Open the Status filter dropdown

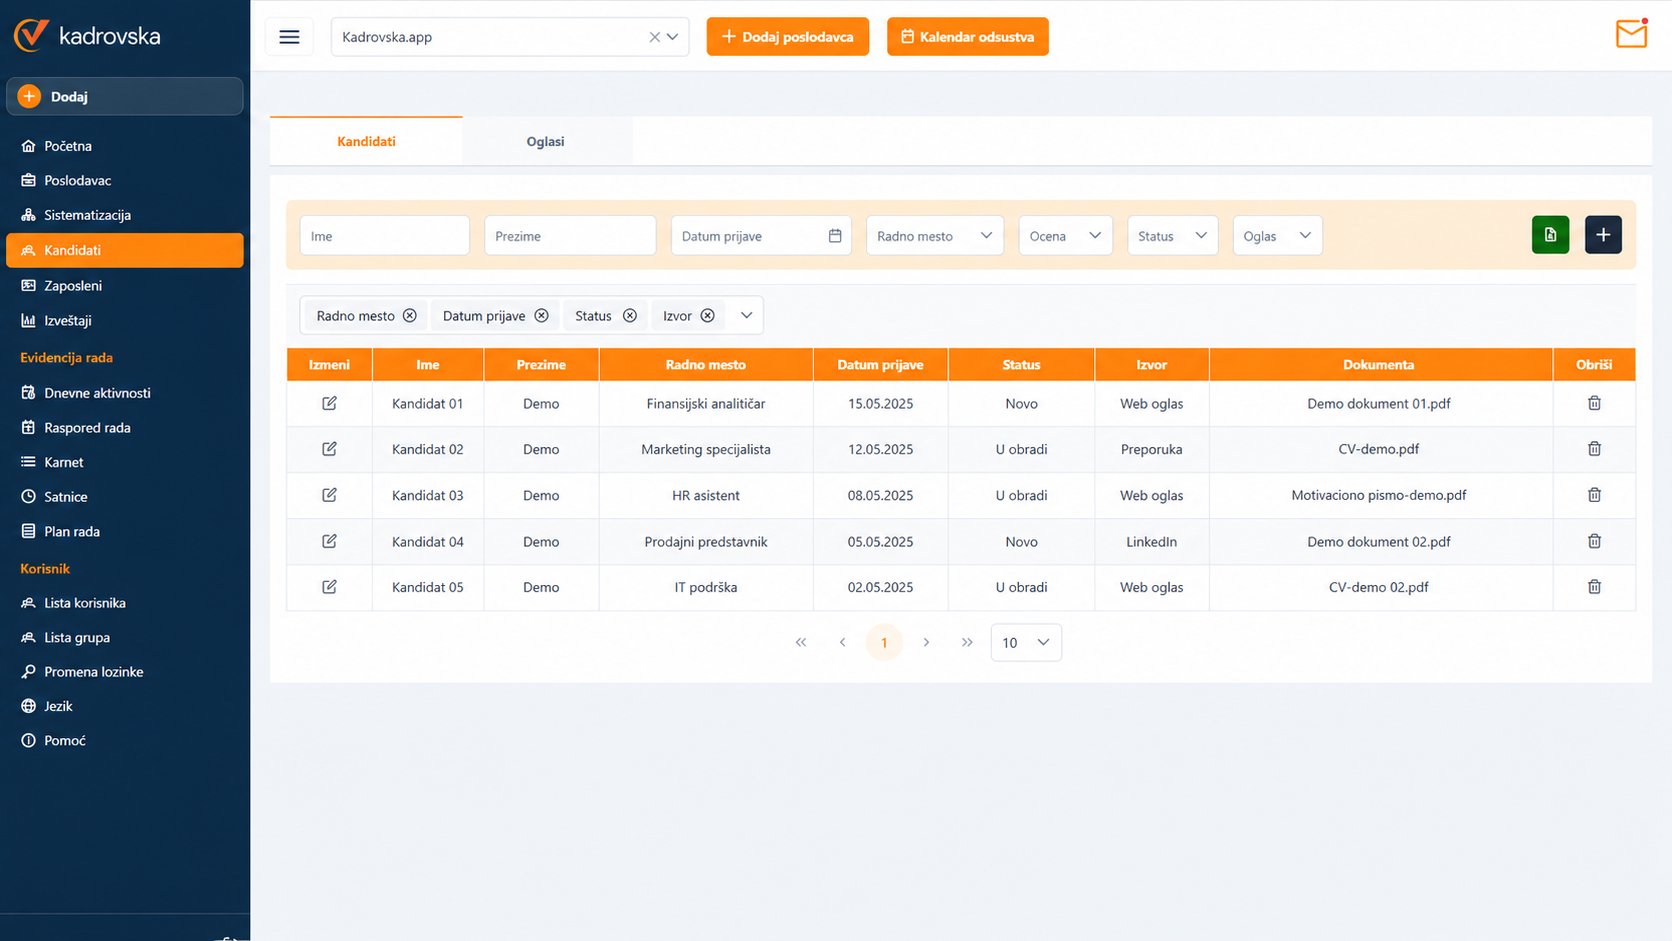pos(1172,236)
